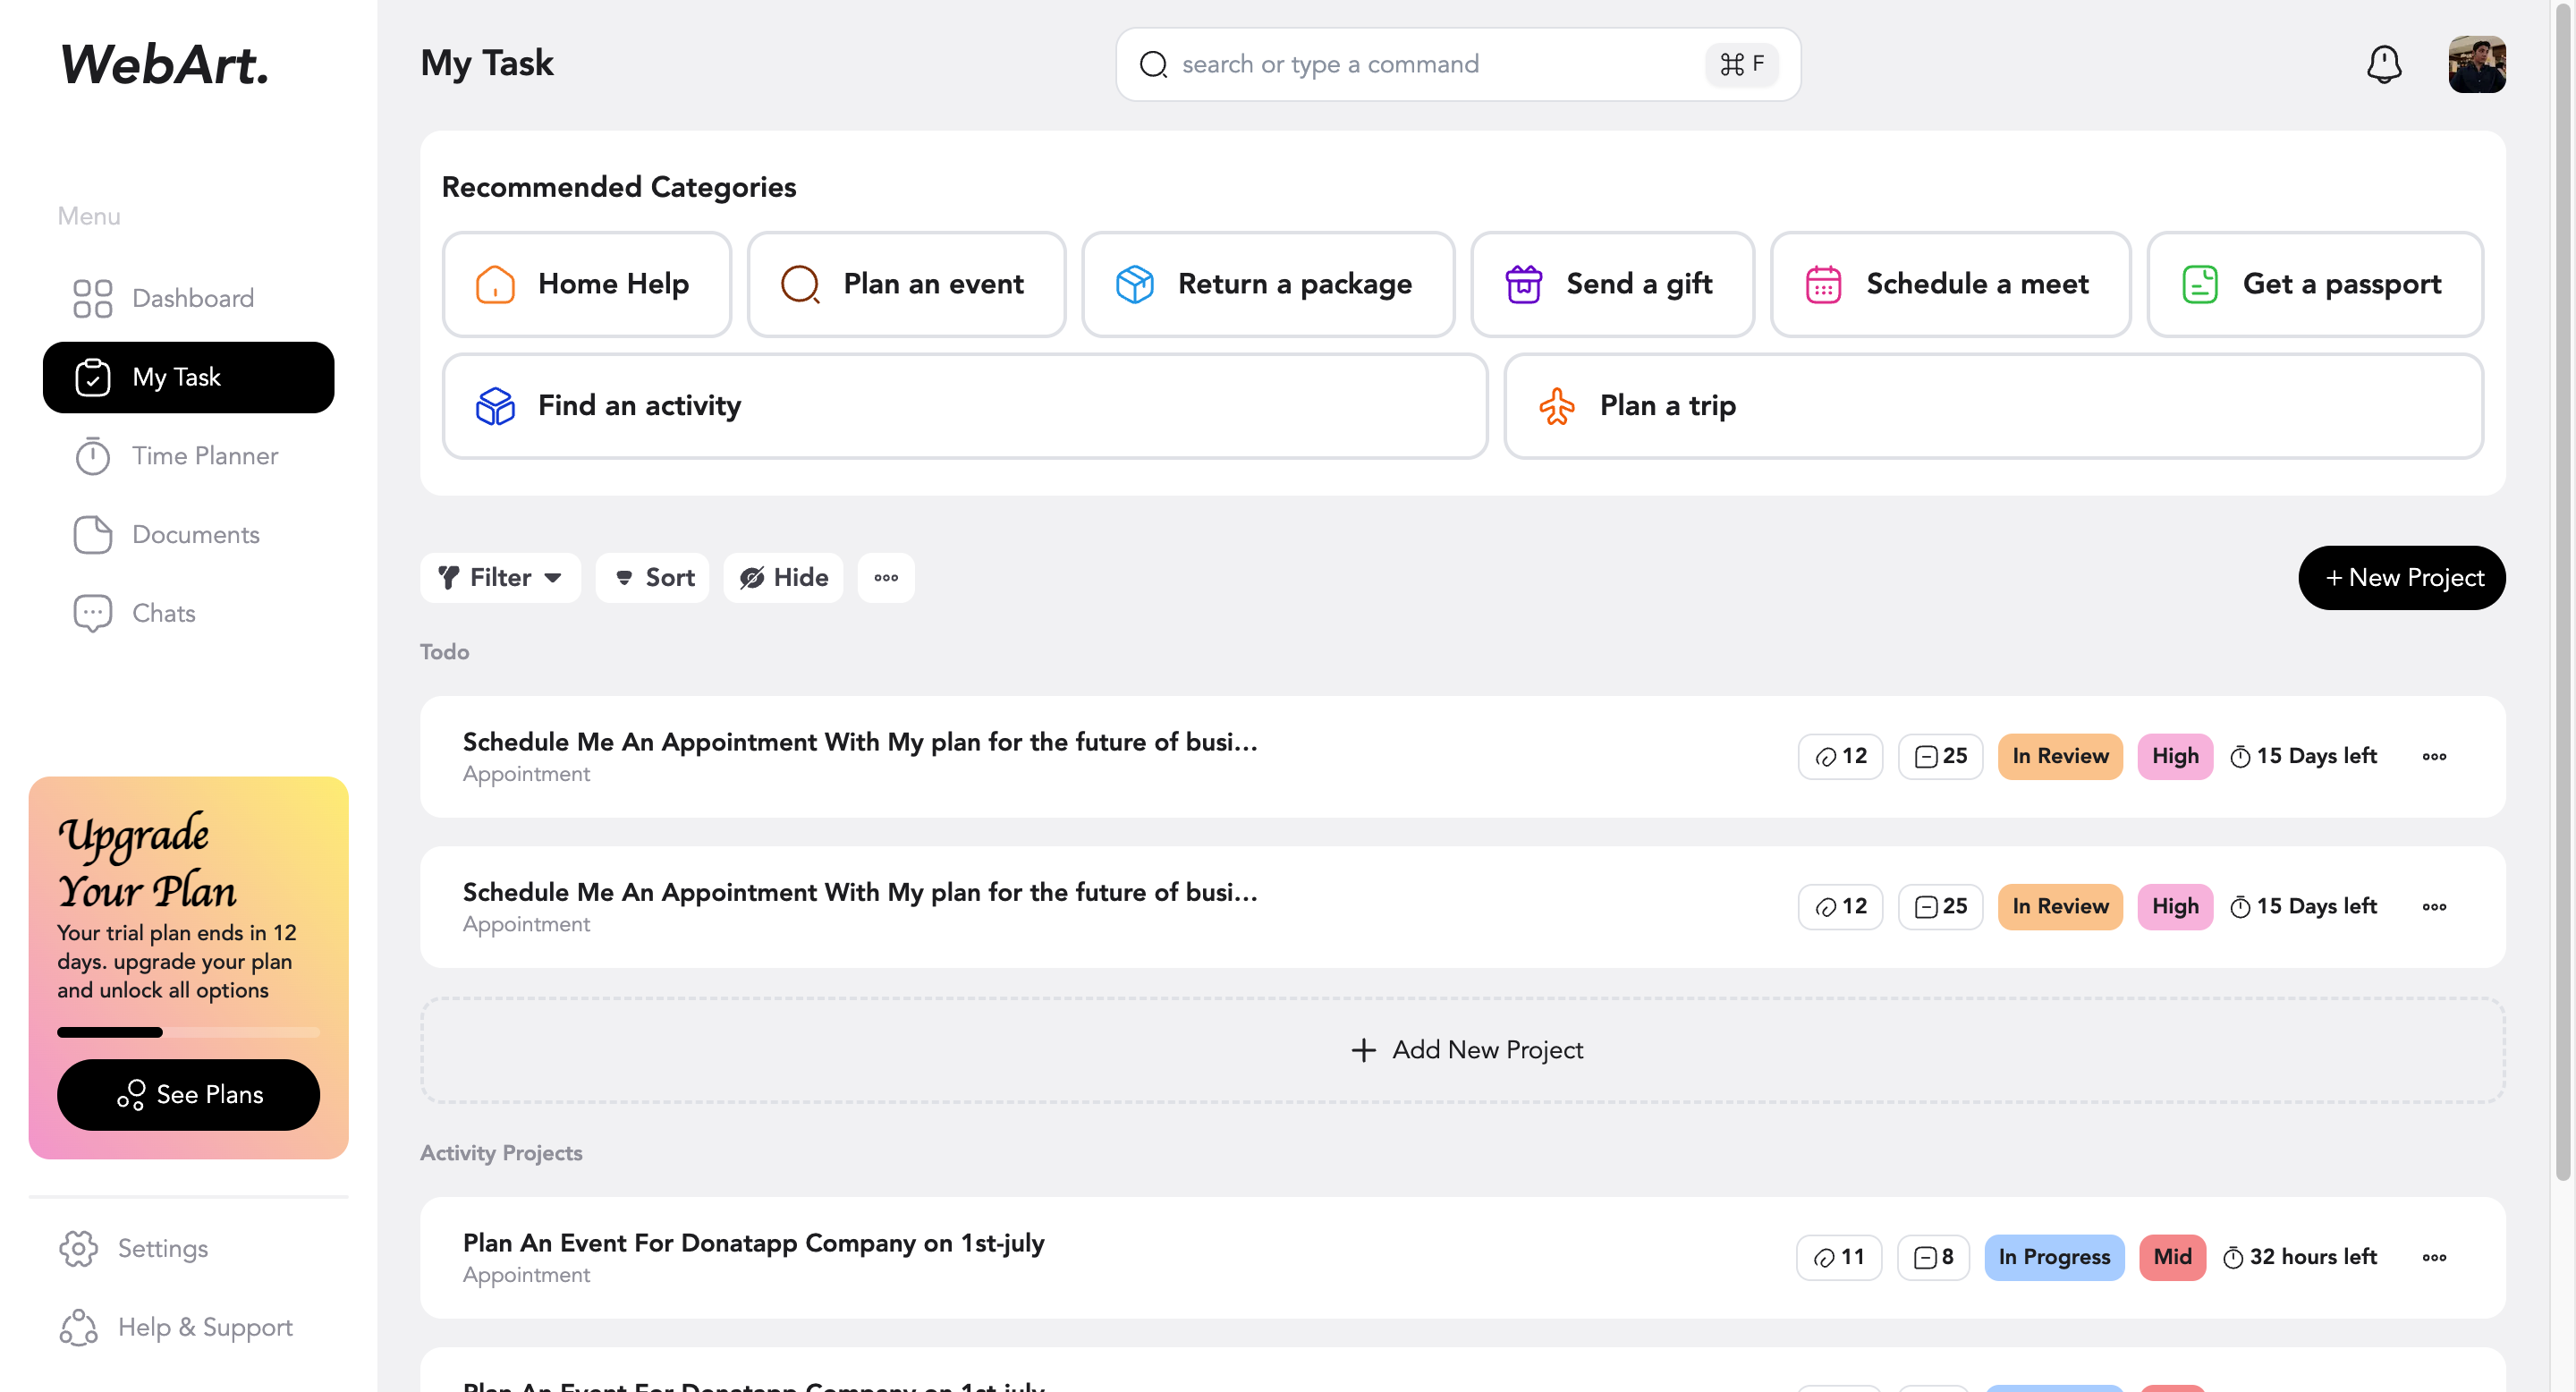Open more options next to Hide
The width and height of the screenshot is (2576, 1392).
[885, 577]
